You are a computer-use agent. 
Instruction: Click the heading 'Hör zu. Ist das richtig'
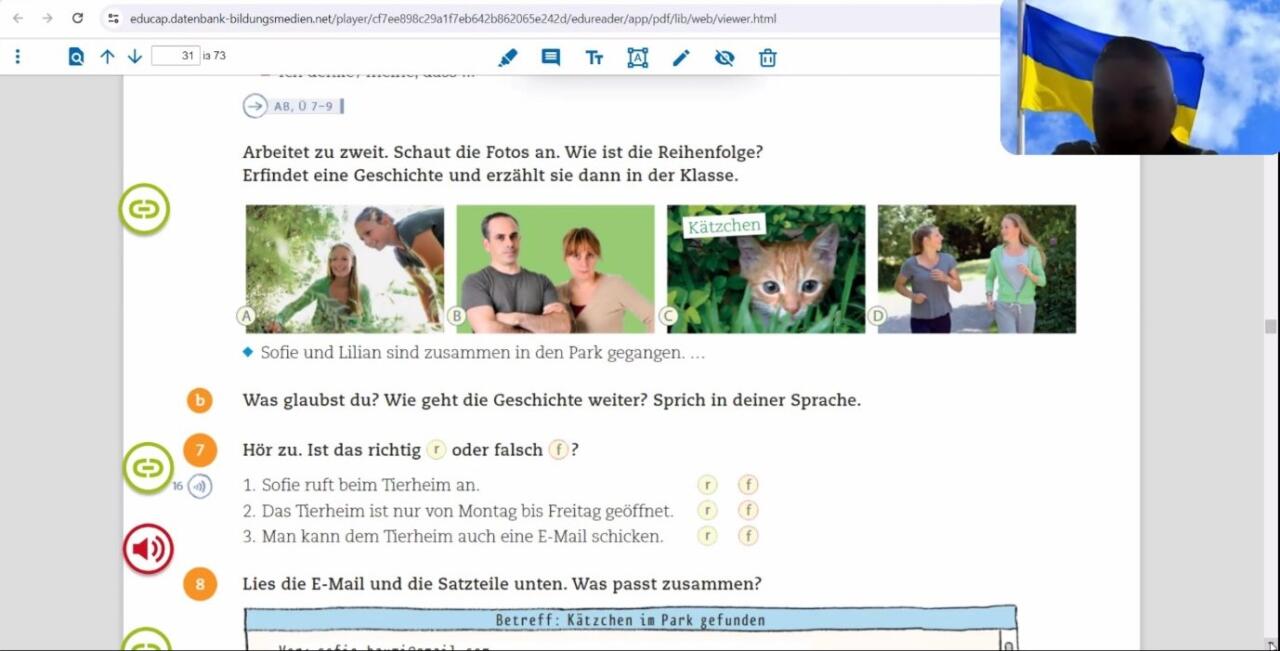[x=332, y=450]
